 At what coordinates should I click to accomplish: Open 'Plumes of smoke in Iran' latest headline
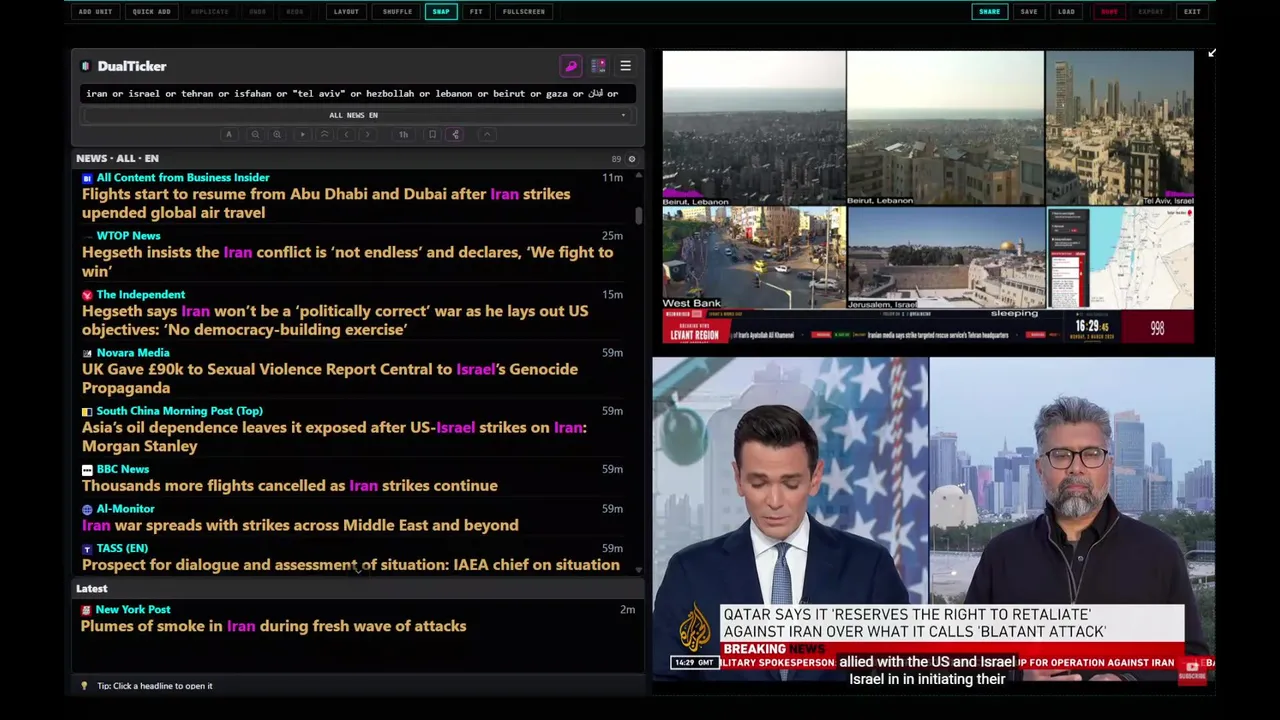[273, 626]
